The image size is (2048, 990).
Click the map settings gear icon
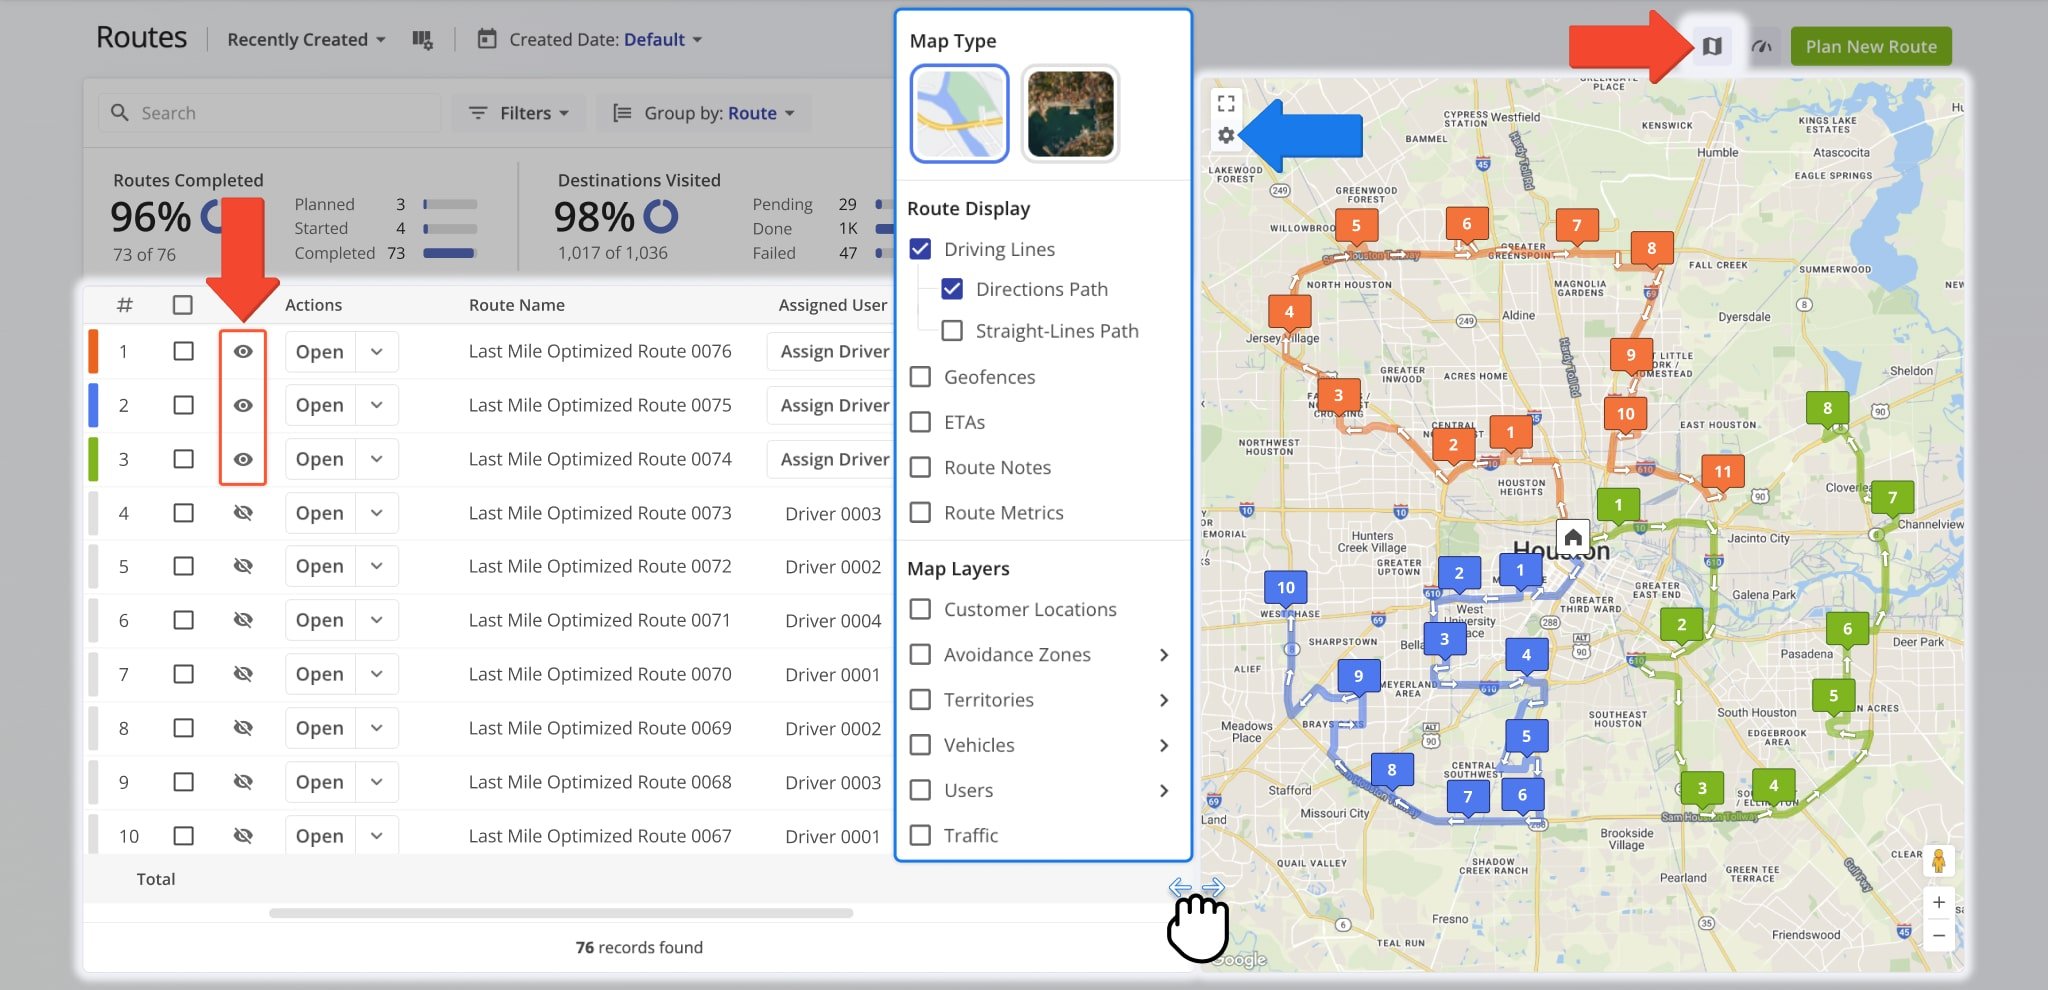(1226, 135)
